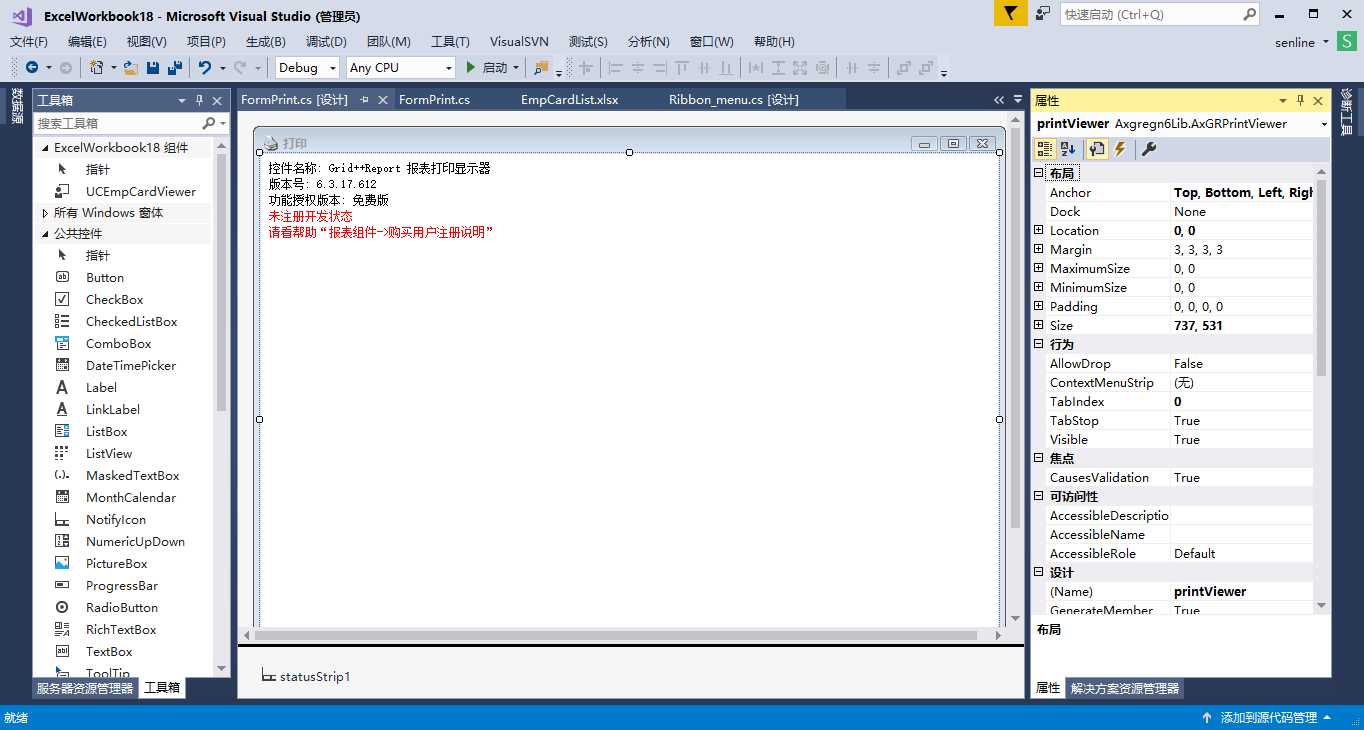This screenshot has height=730, width=1364.
Task: Click the 搜索工具箱 search field
Action: pyautogui.click(x=117, y=123)
